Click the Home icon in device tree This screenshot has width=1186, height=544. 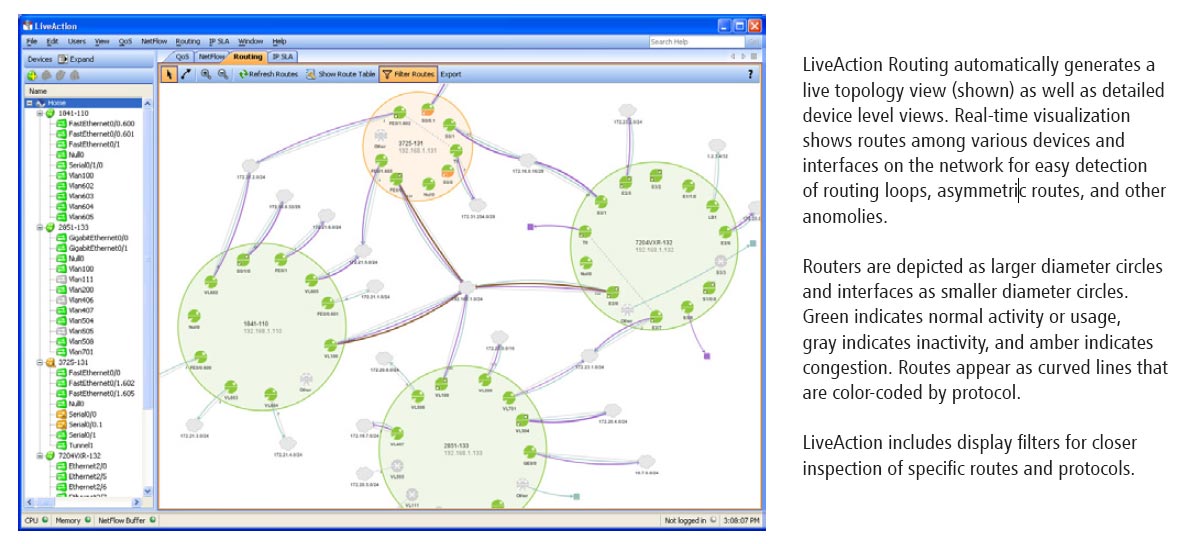click(41, 103)
